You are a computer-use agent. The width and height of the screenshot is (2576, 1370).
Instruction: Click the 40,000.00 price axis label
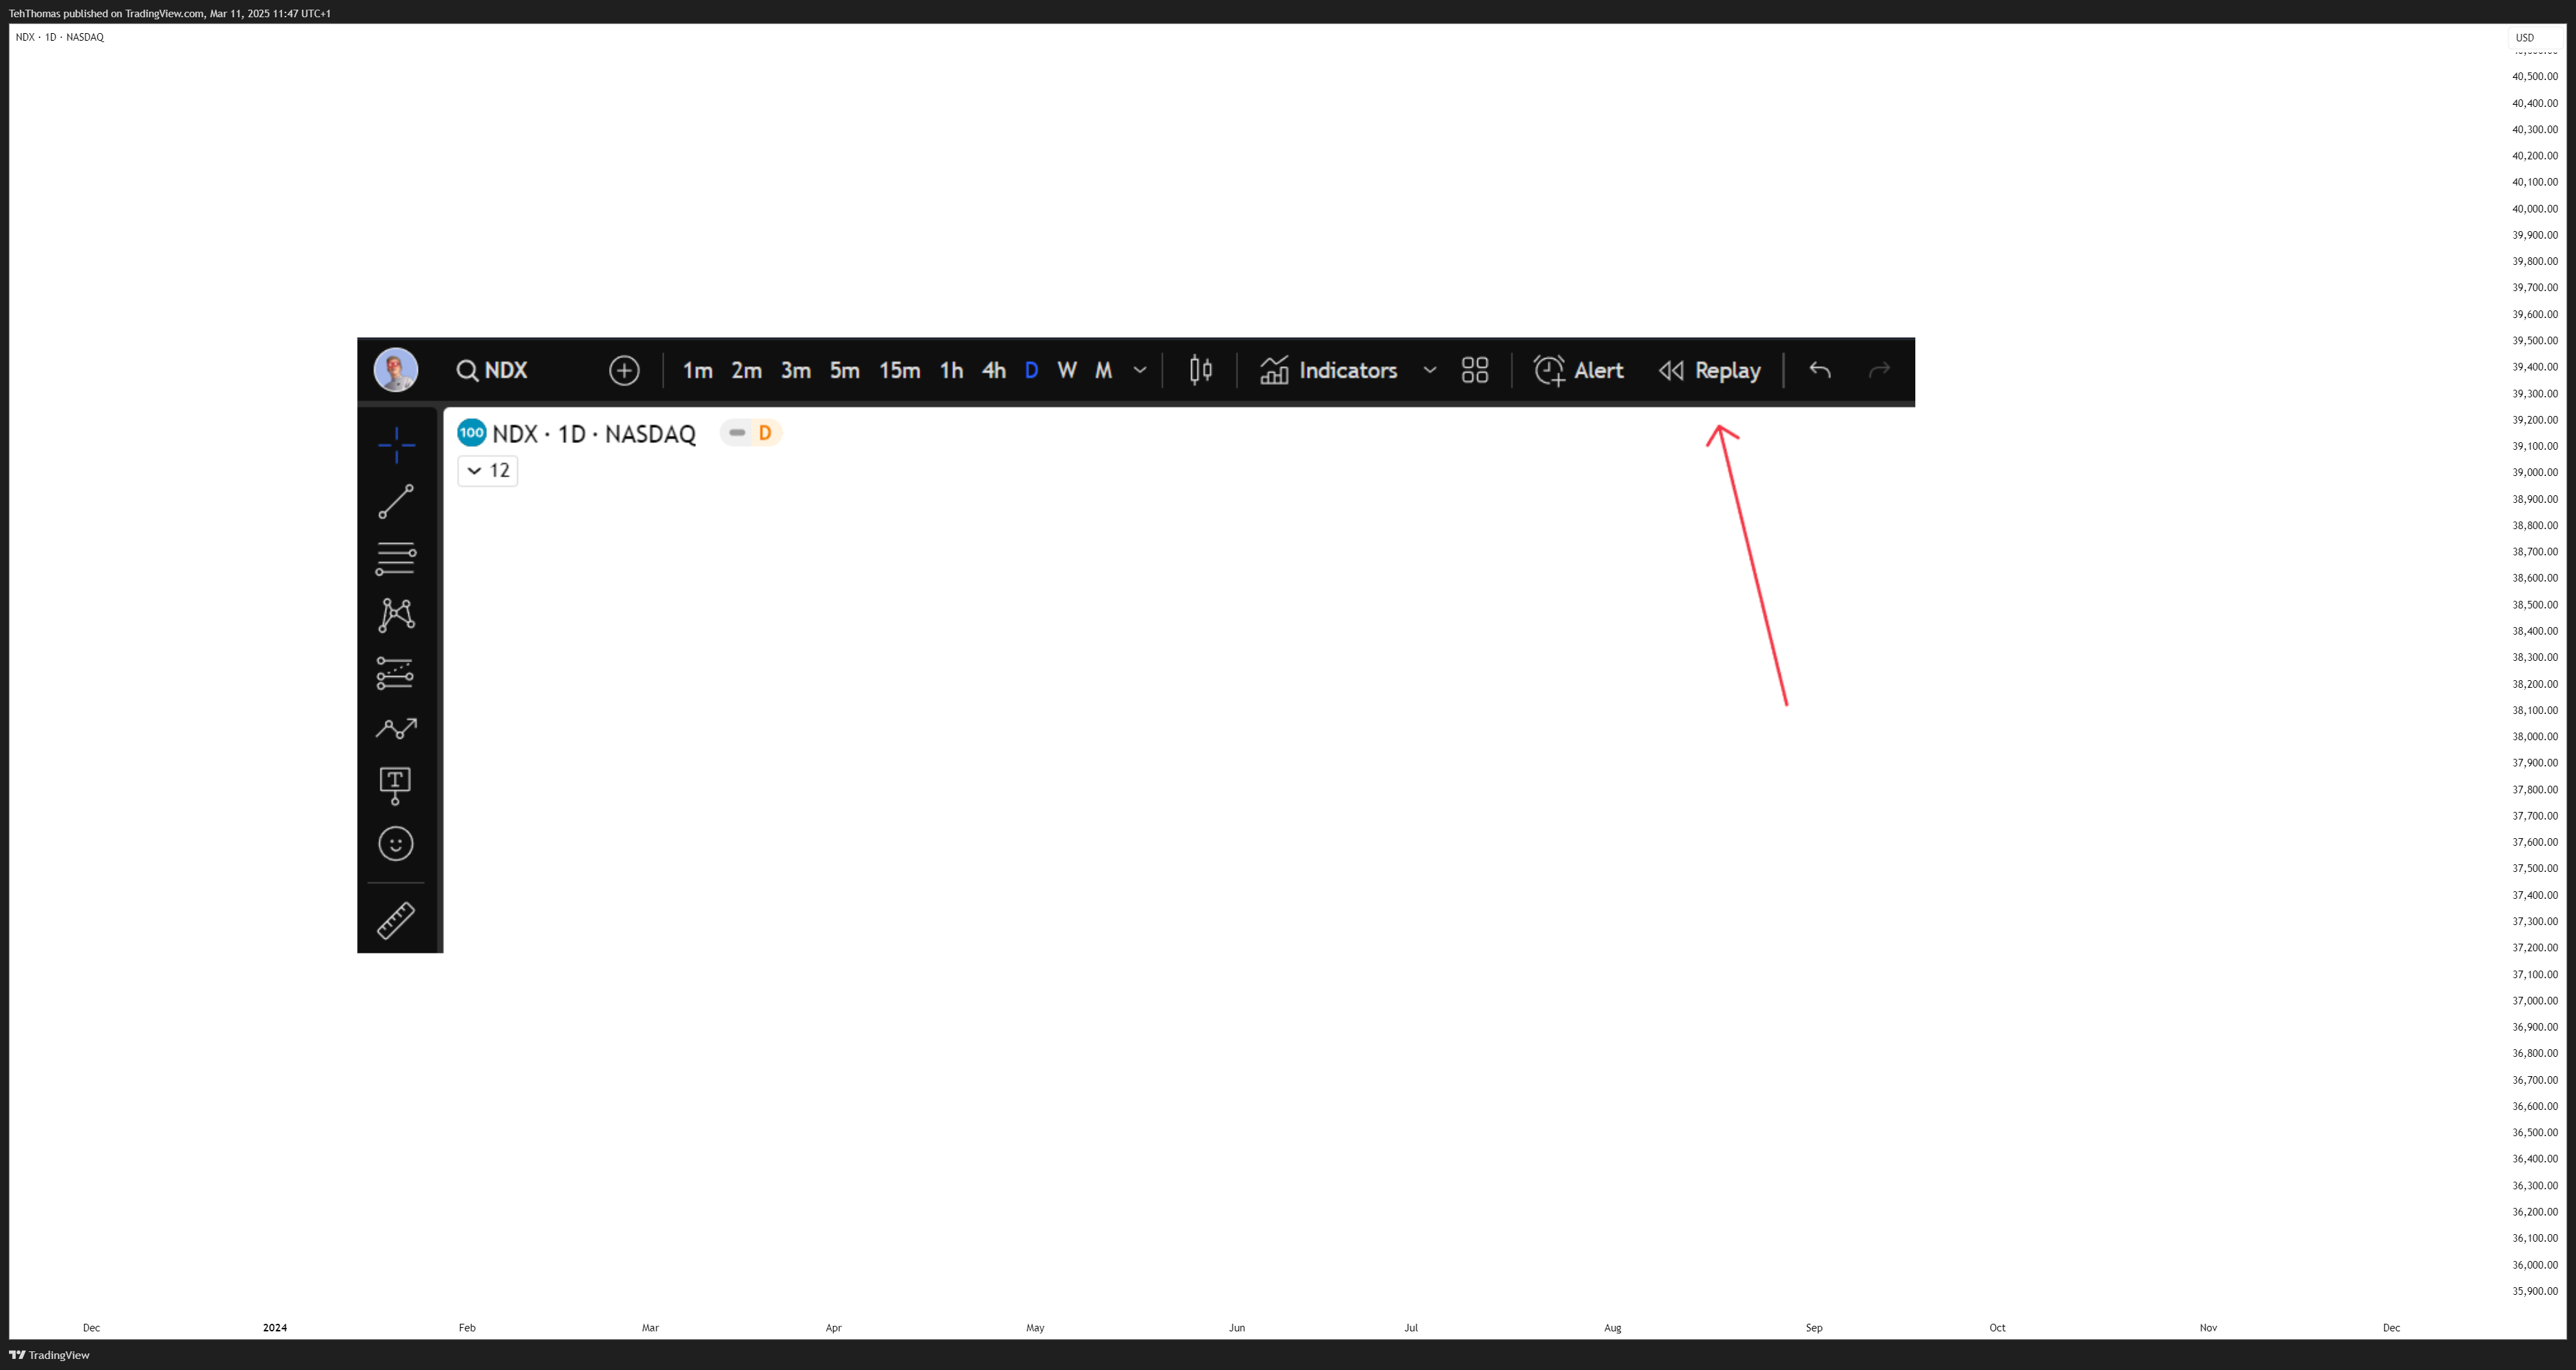(x=2535, y=209)
